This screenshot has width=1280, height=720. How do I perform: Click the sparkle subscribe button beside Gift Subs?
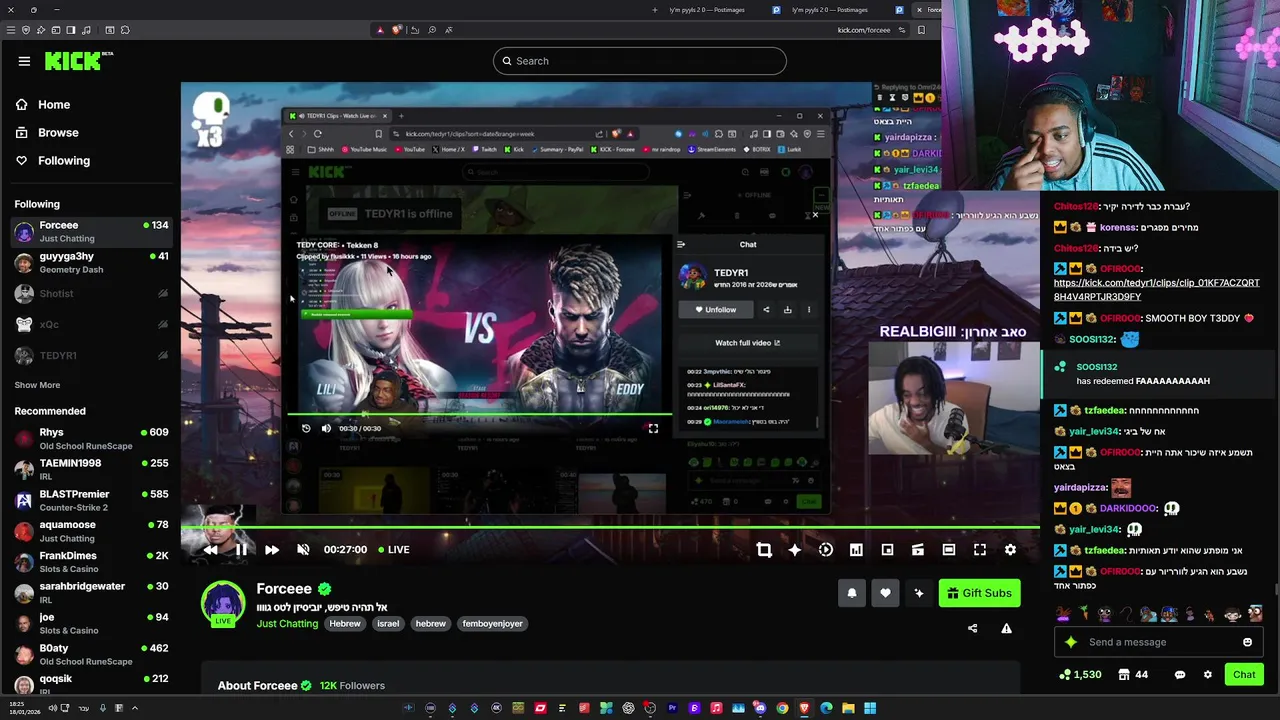point(919,593)
